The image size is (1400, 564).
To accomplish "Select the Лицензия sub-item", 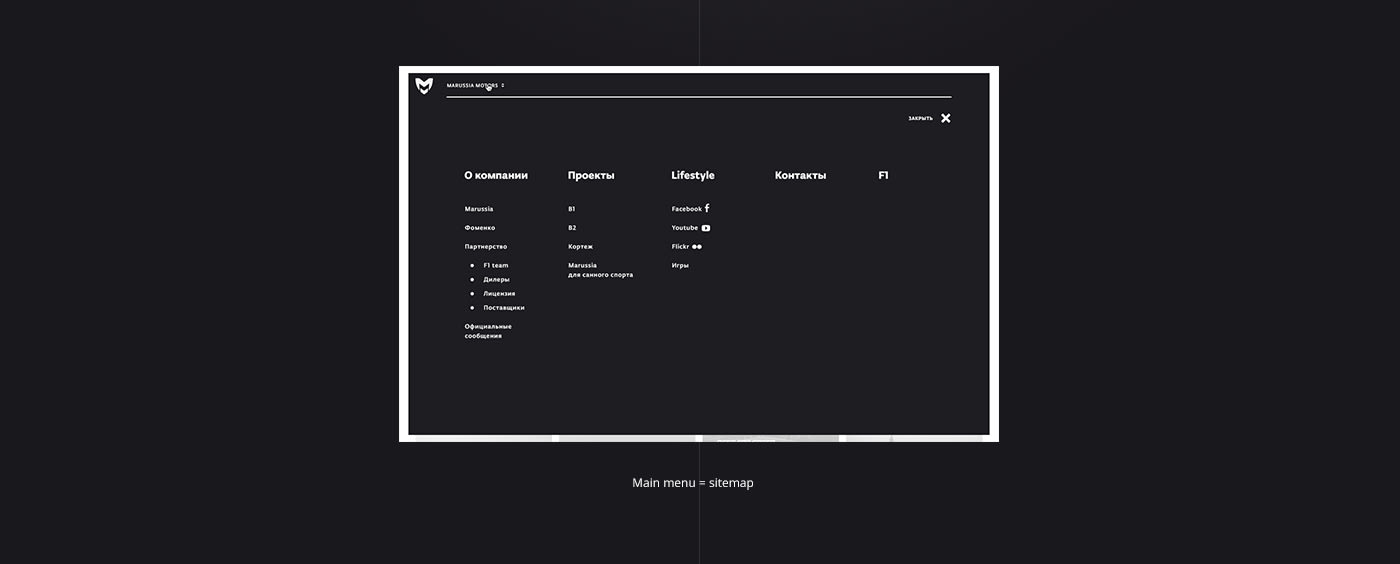I will pos(499,294).
